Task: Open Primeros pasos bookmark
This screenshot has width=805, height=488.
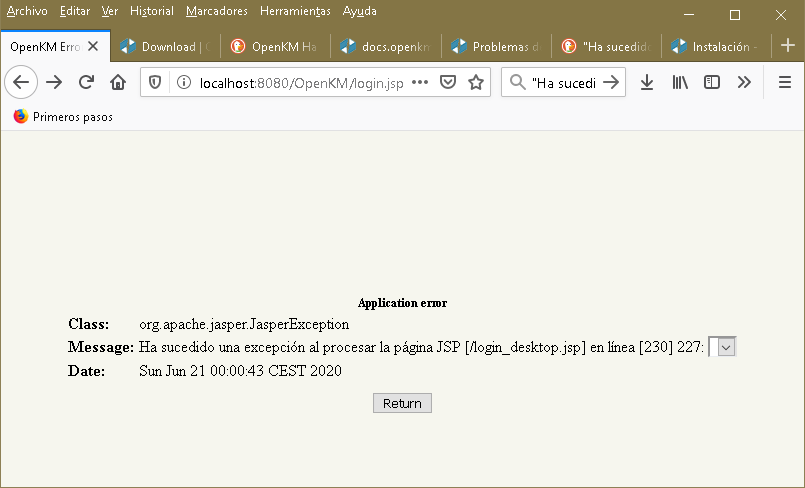Action: 63,116
